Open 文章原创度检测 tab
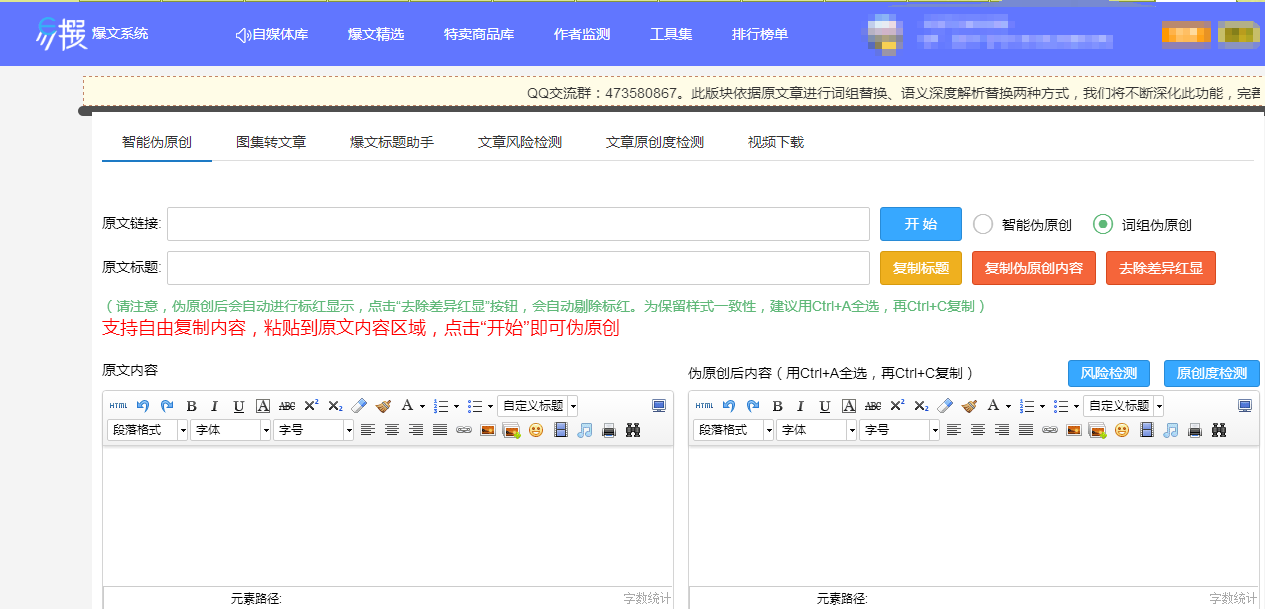This screenshot has height=609, width=1265. point(655,143)
